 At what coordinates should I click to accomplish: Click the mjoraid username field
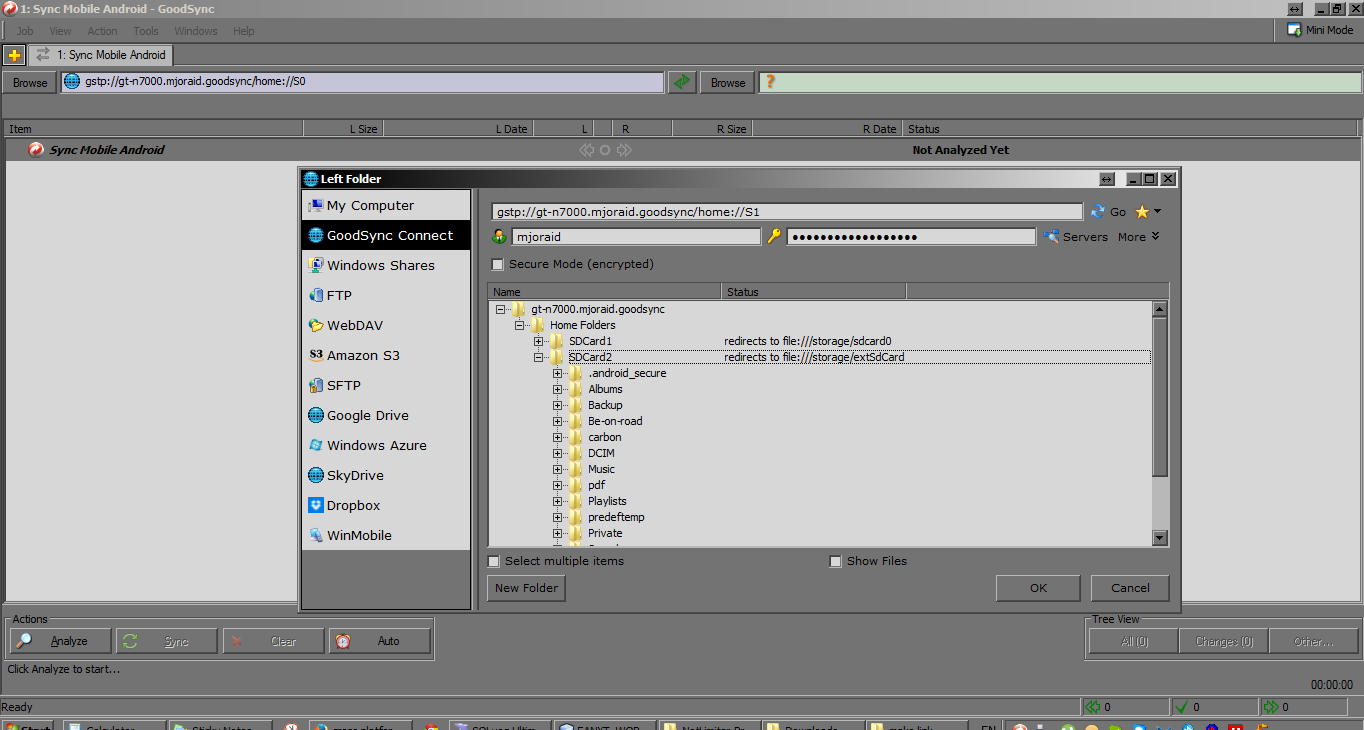pyautogui.click(x=636, y=237)
